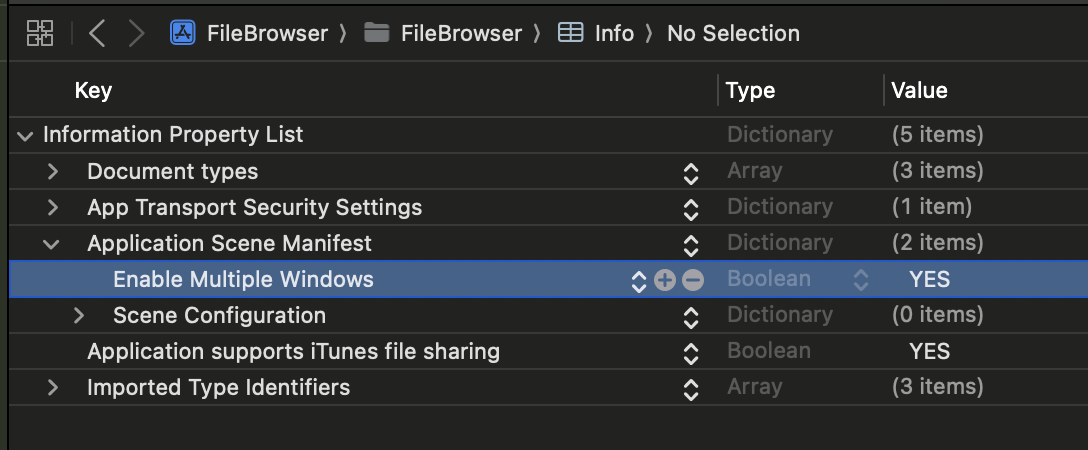The width and height of the screenshot is (1088, 450).
Task: Open the related items grid icon
Action: tap(40, 33)
